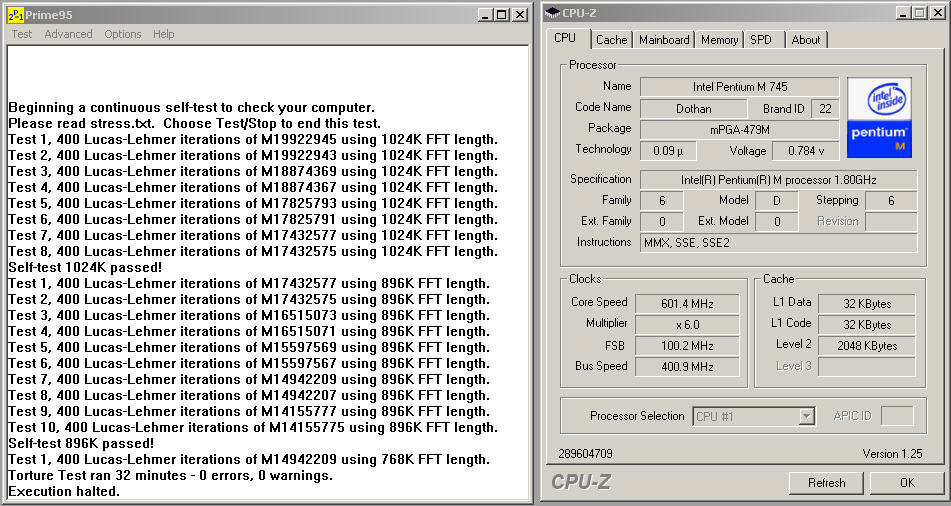Image resolution: width=951 pixels, height=506 pixels.
Task: Click the Stepping value '6'
Action: pos(890,201)
